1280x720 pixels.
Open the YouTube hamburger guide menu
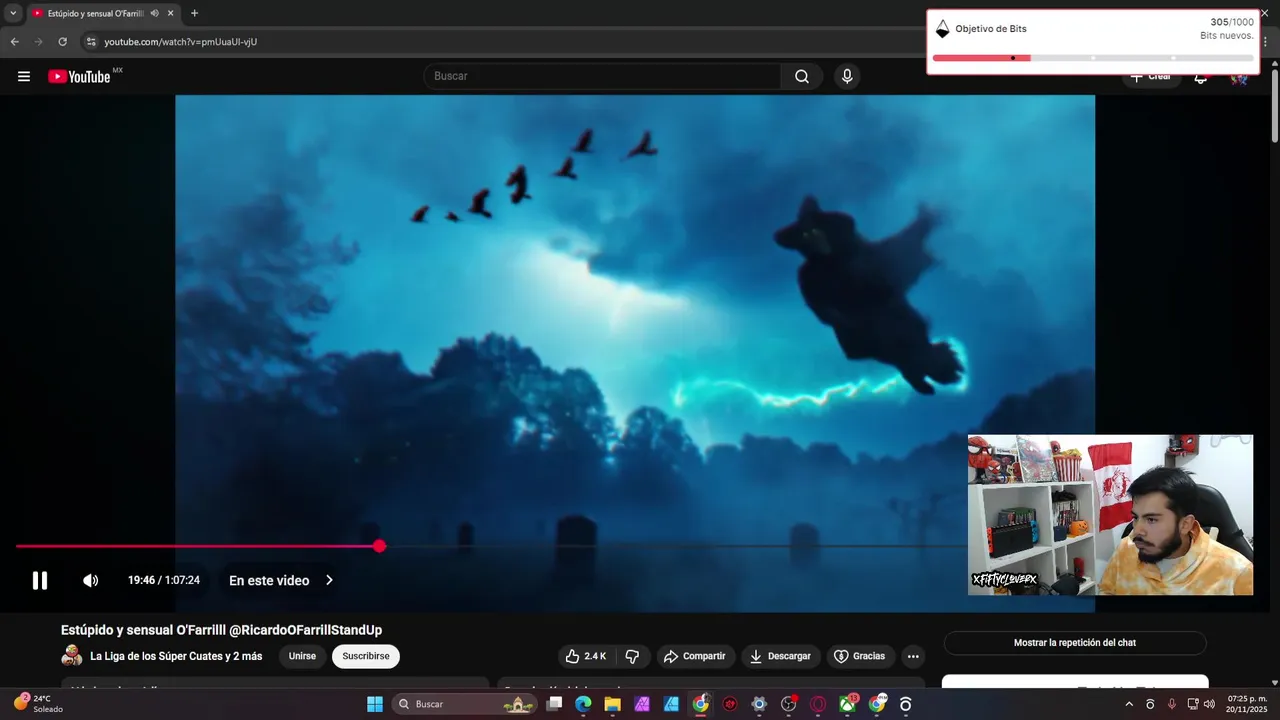[24, 76]
